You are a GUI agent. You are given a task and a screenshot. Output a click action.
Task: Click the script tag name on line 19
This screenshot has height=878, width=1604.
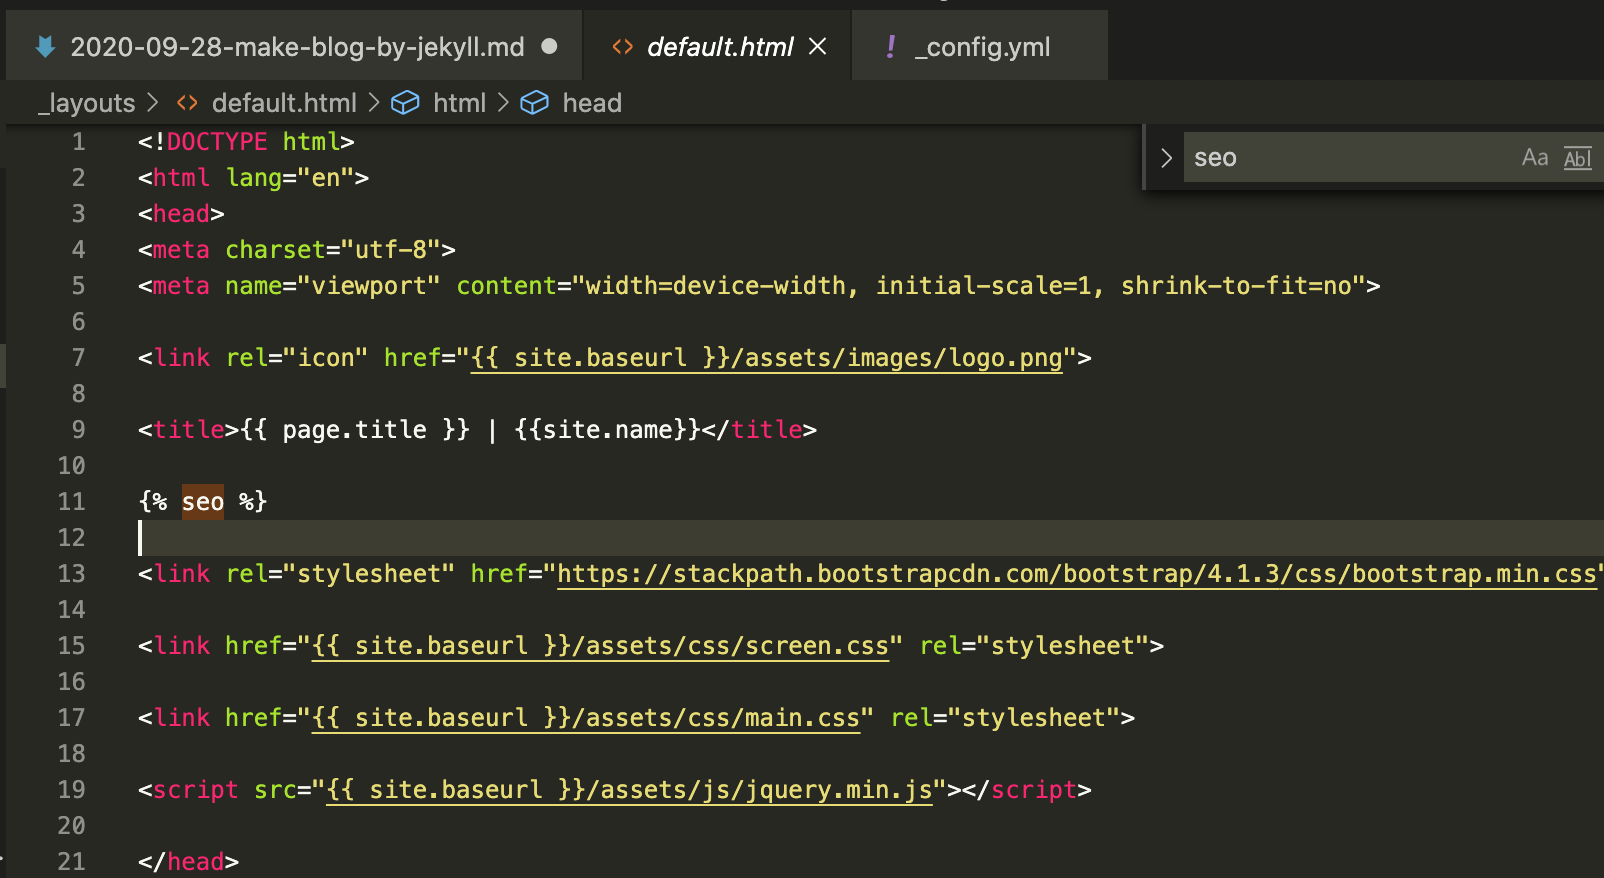196,790
